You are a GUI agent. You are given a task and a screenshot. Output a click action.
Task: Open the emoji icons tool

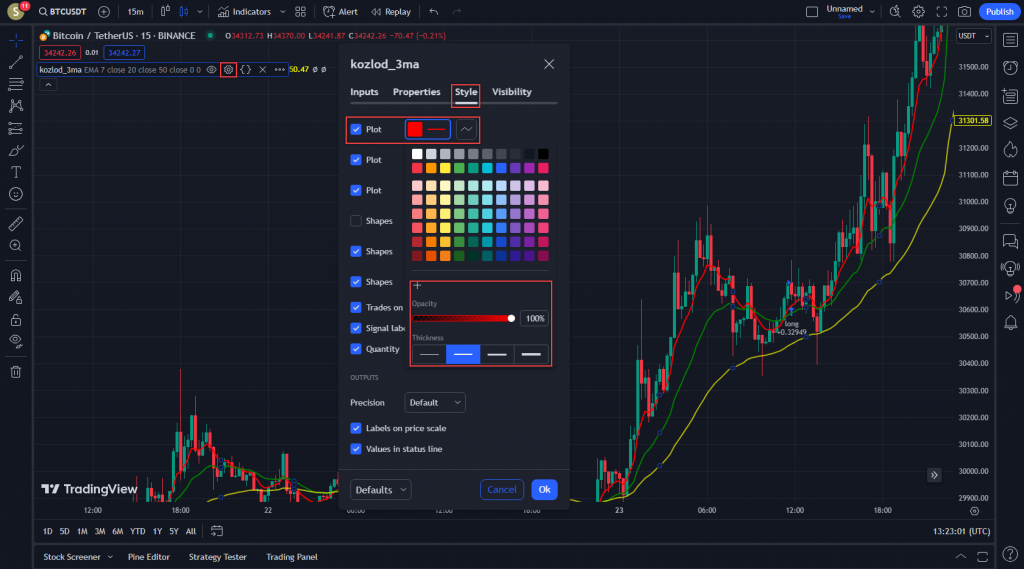[16, 194]
